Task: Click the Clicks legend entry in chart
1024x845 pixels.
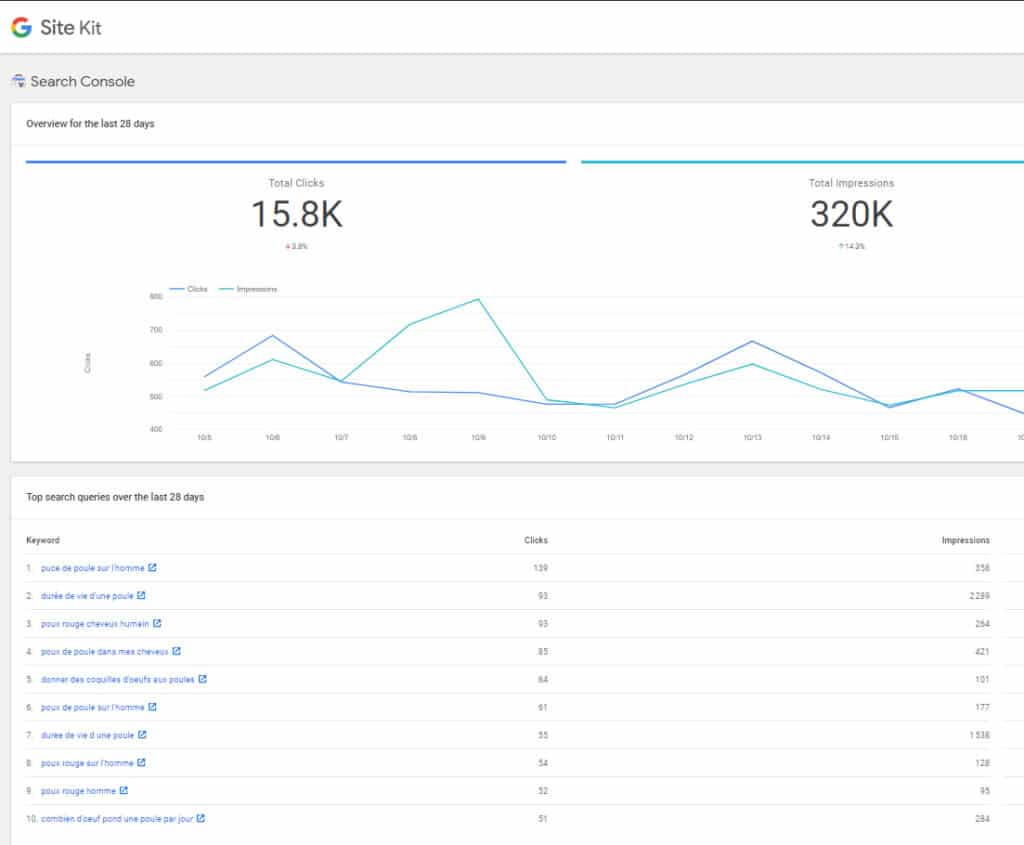Action: [x=189, y=289]
